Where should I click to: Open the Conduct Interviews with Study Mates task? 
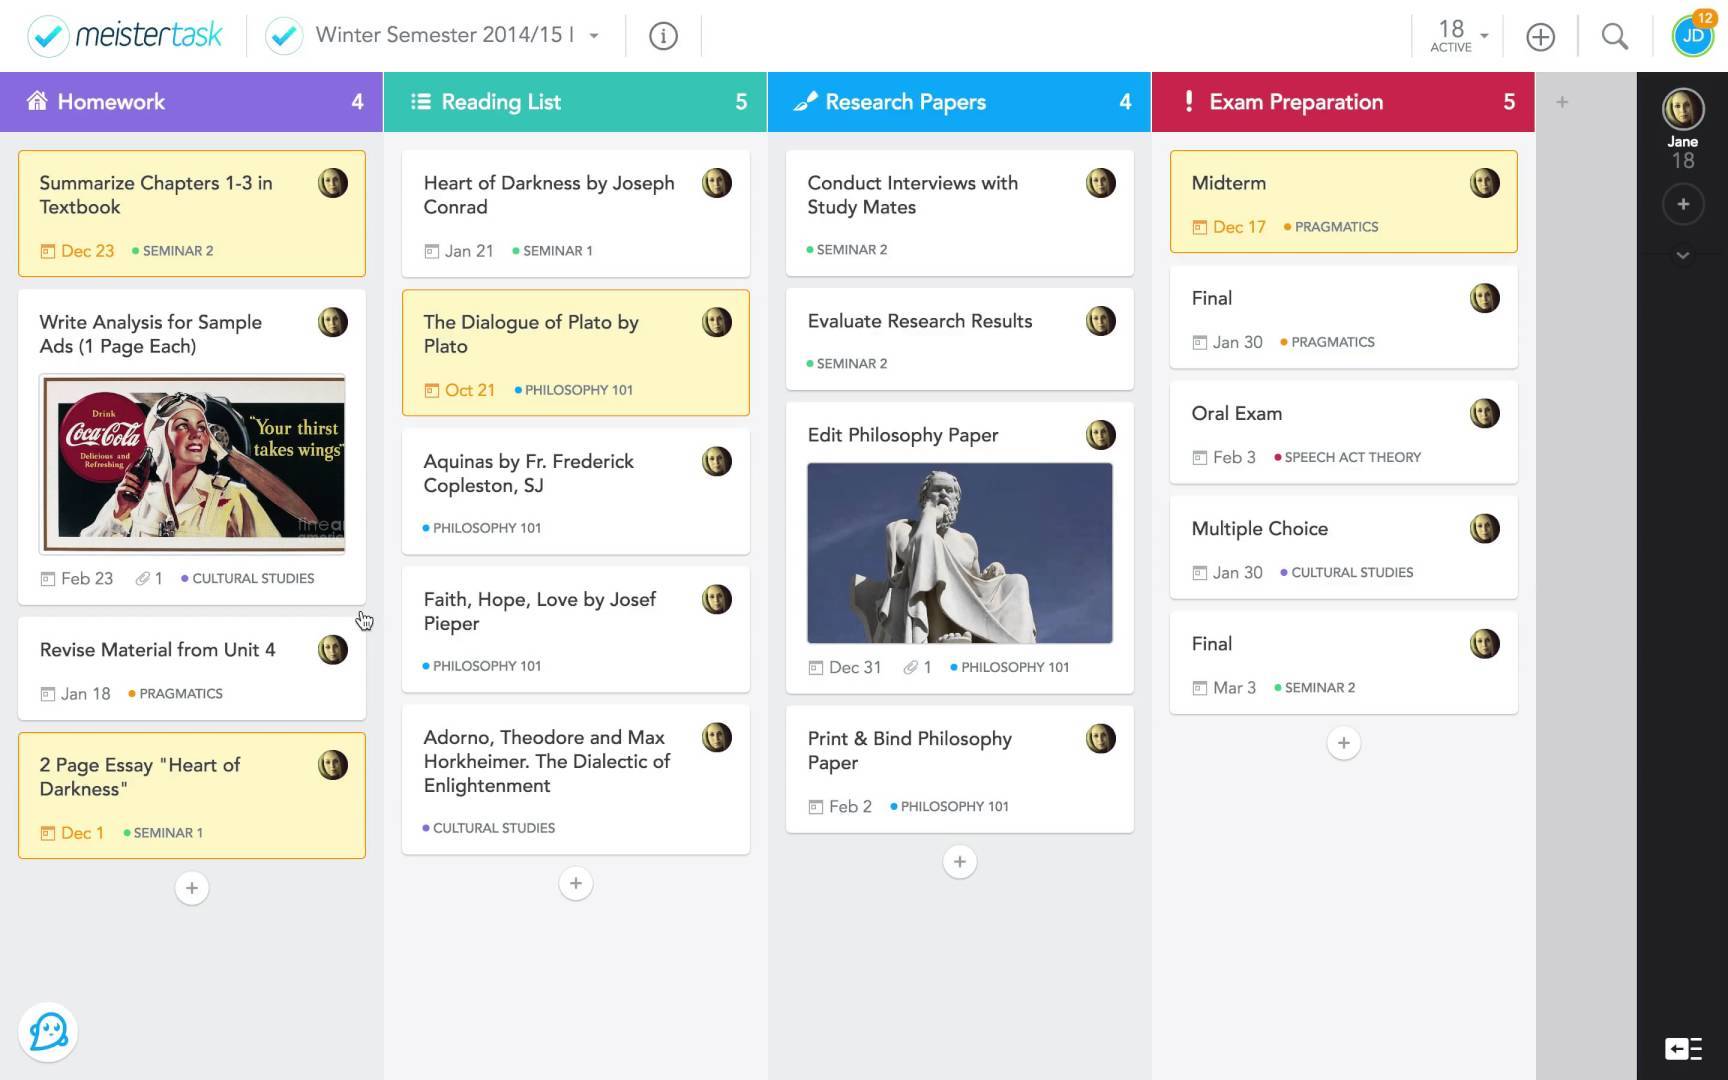(x=960, y=213)
